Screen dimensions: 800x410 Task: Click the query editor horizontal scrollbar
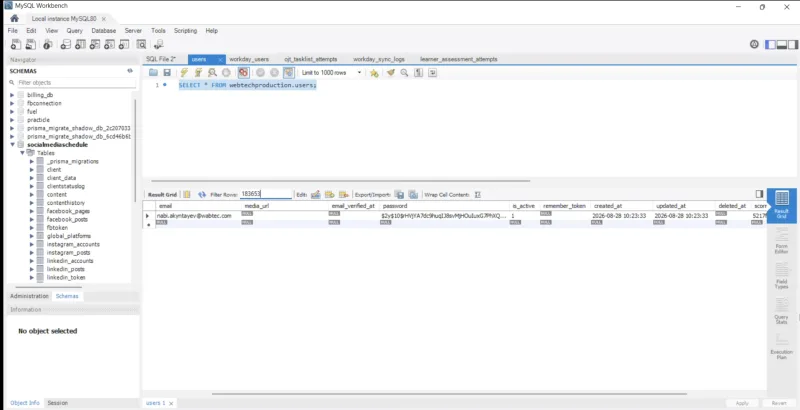341,181
